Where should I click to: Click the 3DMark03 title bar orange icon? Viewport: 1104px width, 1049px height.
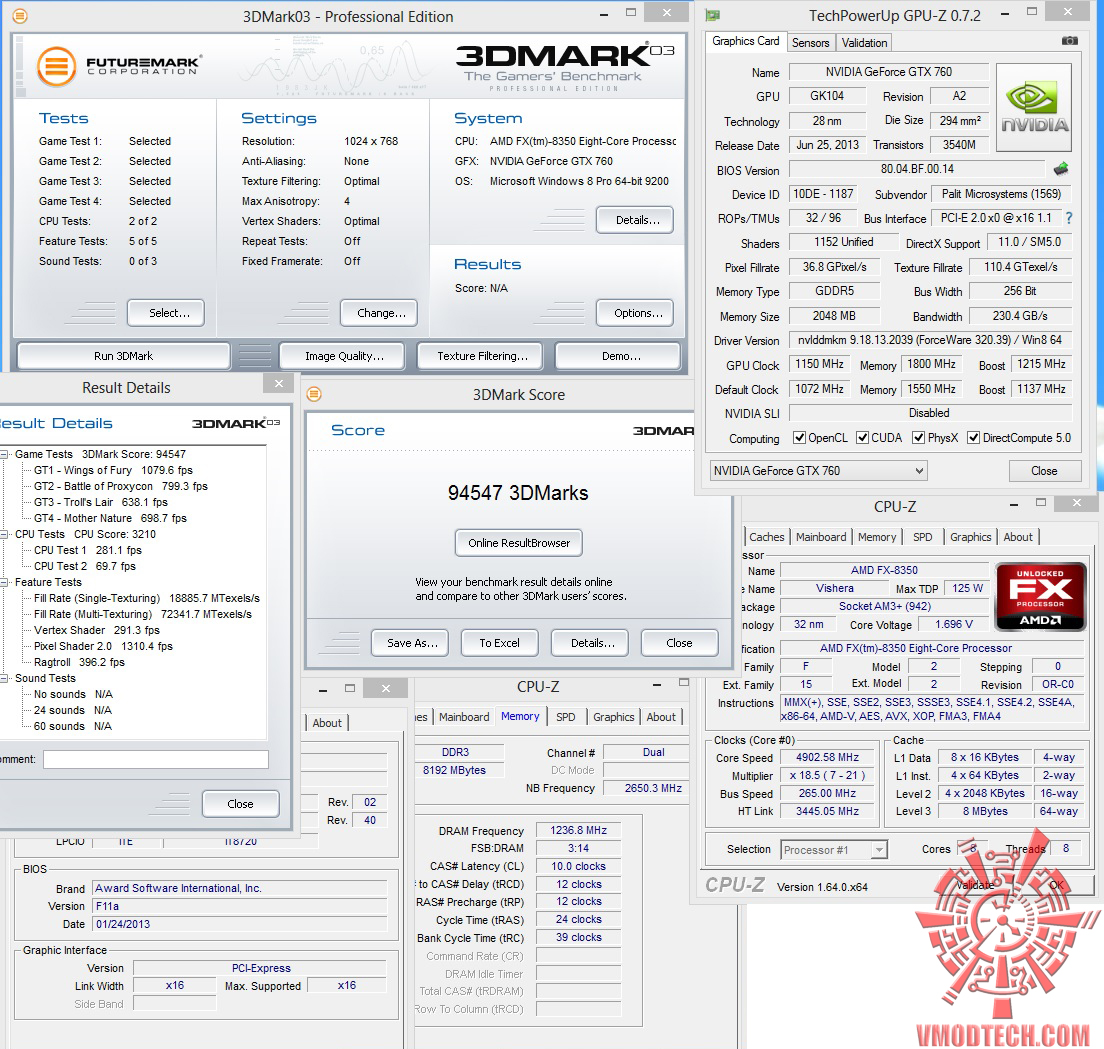tap(20, 15)
